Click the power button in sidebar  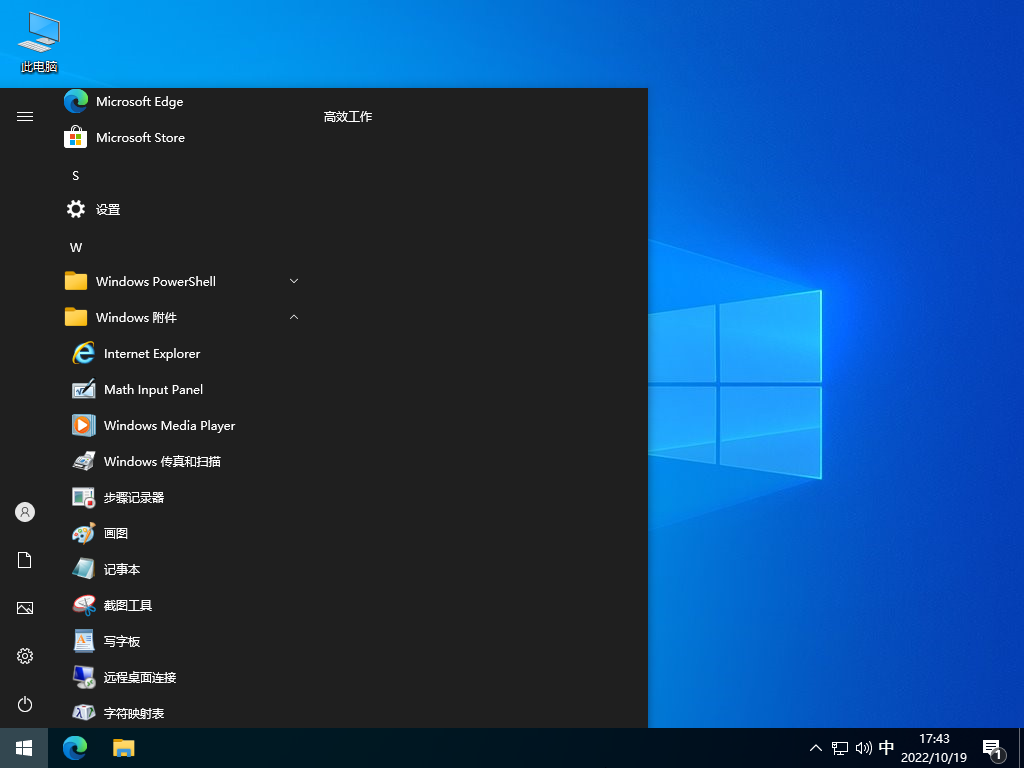point(25,704)
